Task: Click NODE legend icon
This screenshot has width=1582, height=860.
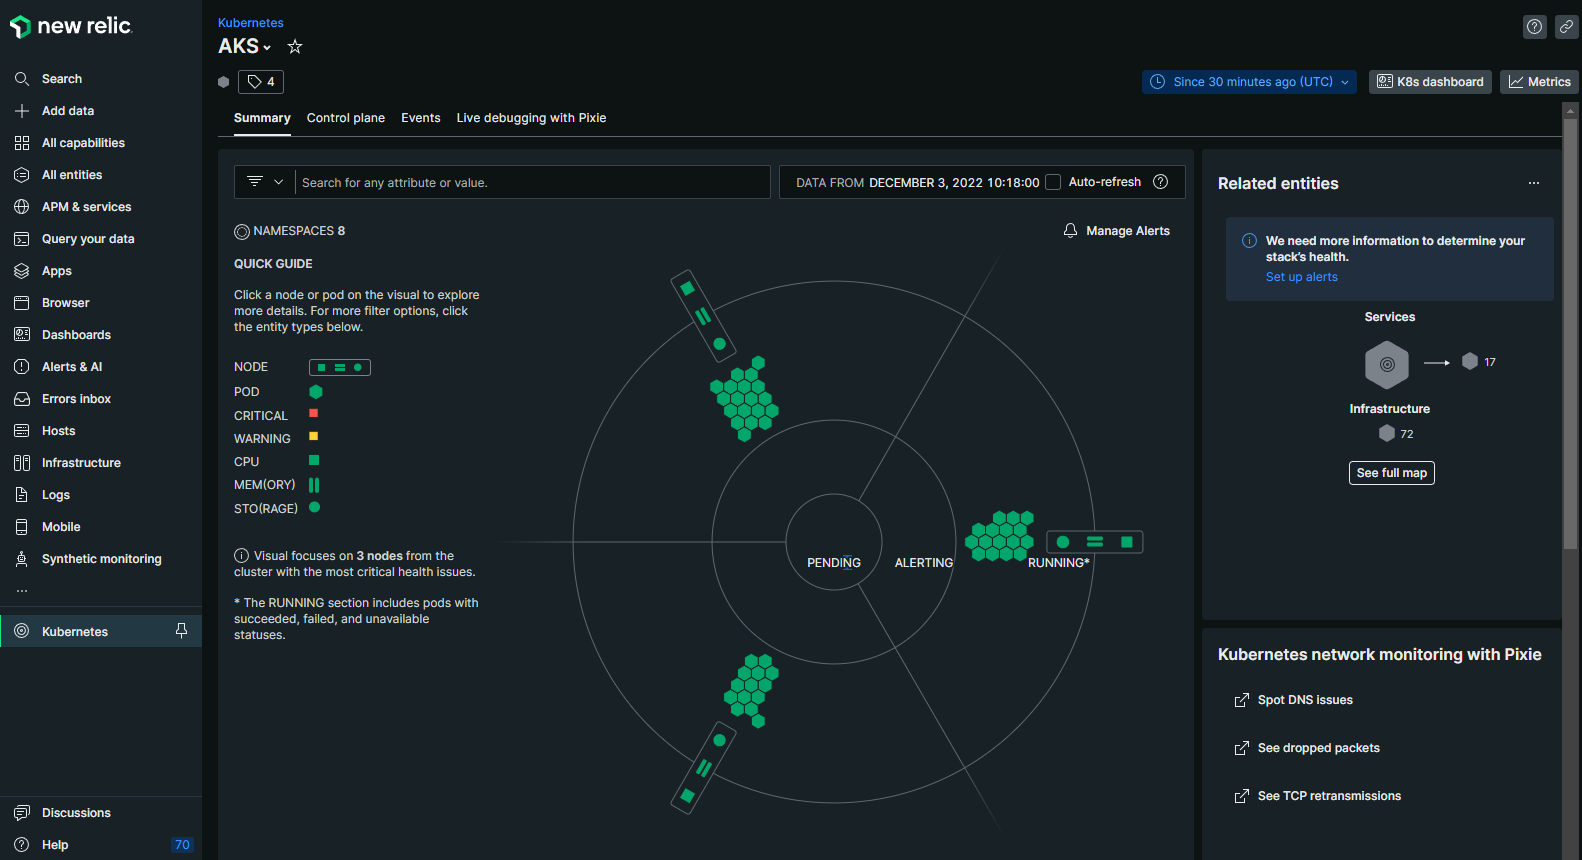Action: coord(340,367)
